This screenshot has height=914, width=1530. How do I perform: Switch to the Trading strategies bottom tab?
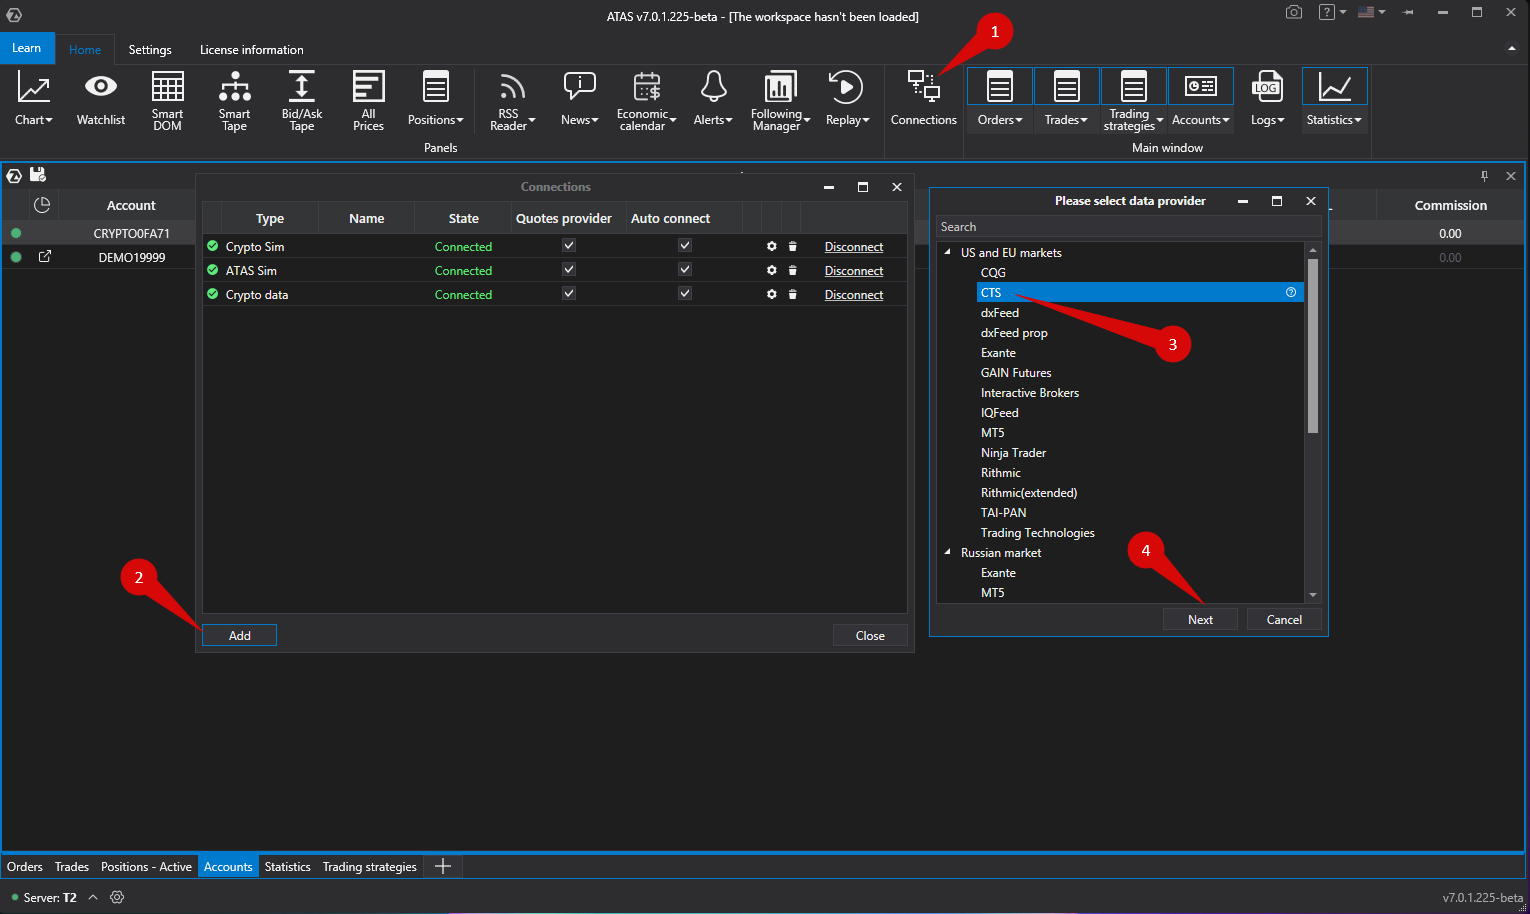click(x=369, y=867)
